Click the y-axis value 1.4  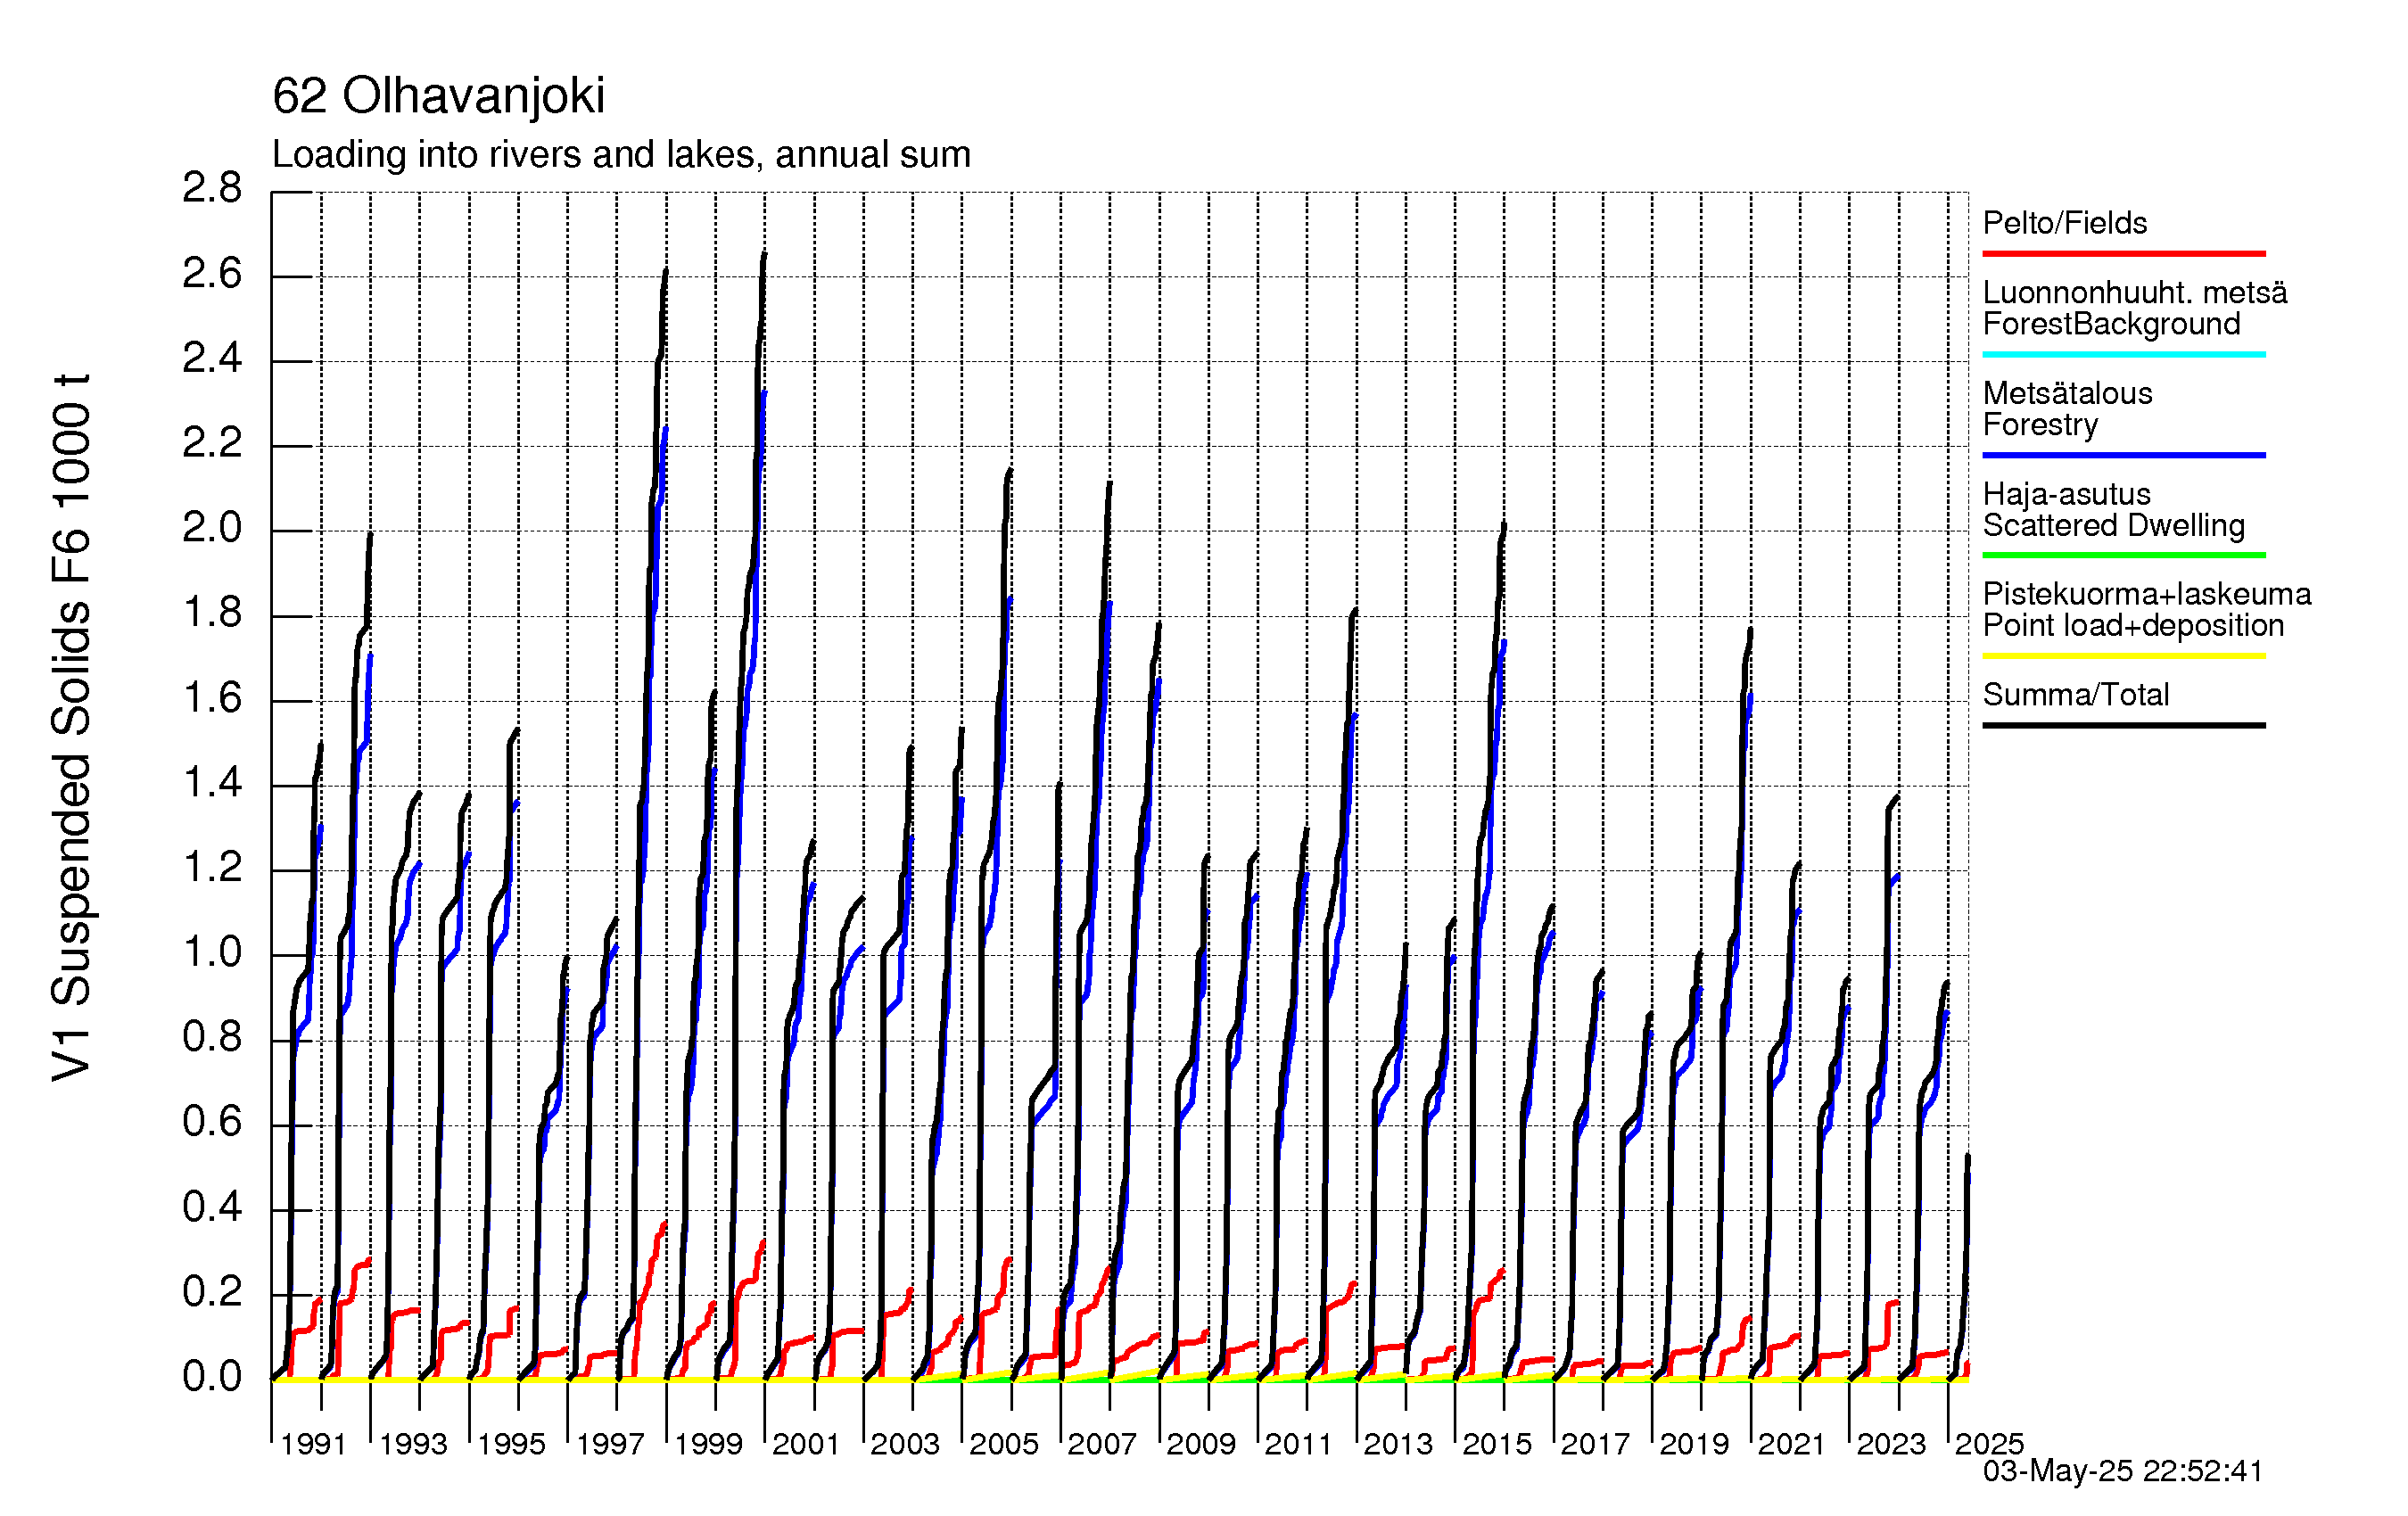(x=212, y=782)
